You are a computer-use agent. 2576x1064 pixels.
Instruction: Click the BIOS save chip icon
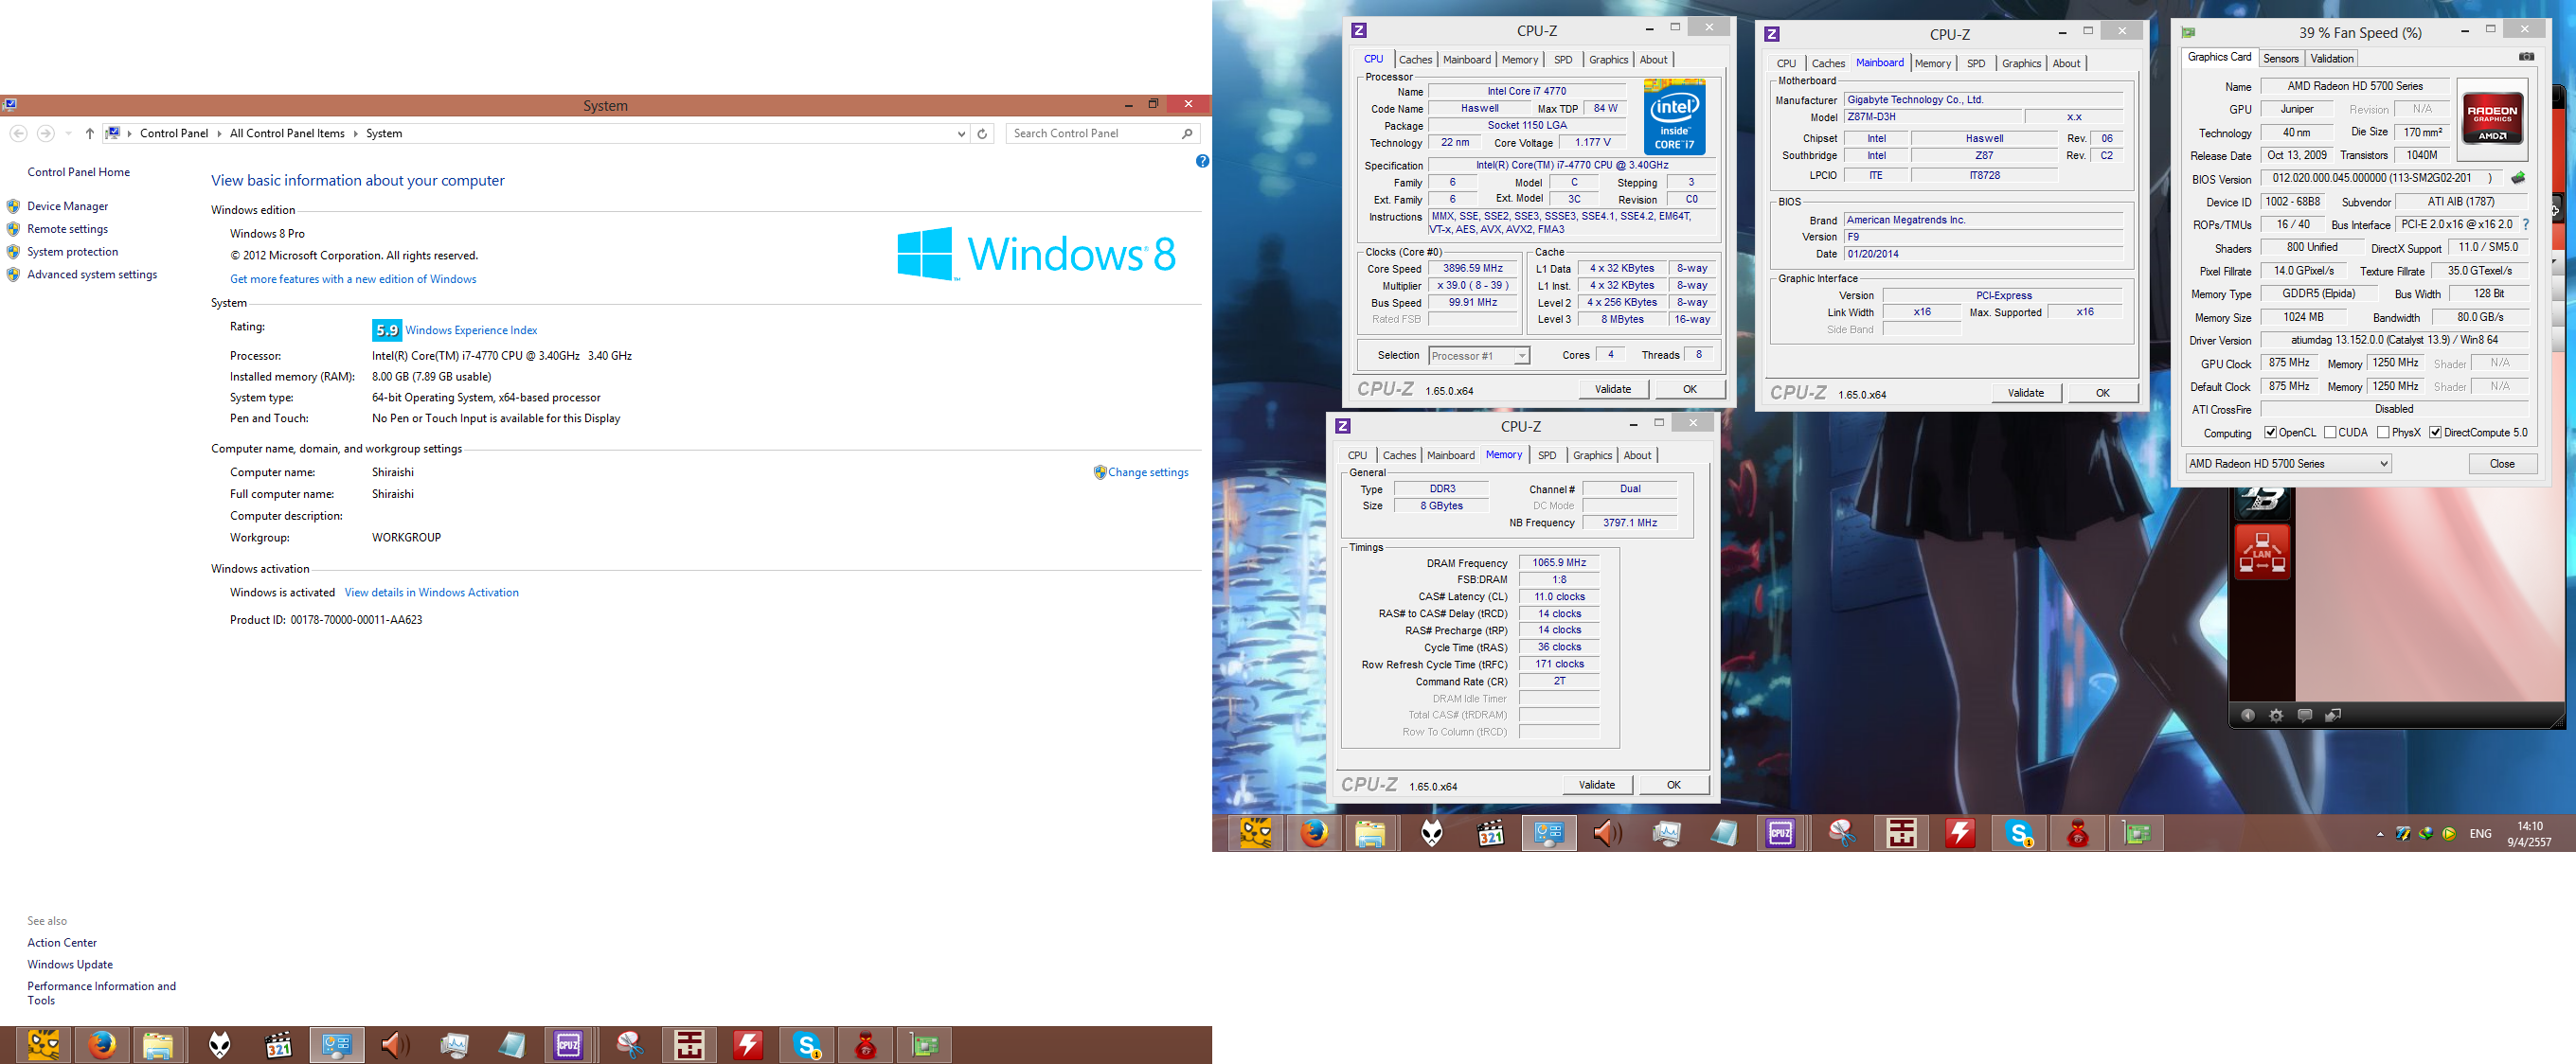2518,178
